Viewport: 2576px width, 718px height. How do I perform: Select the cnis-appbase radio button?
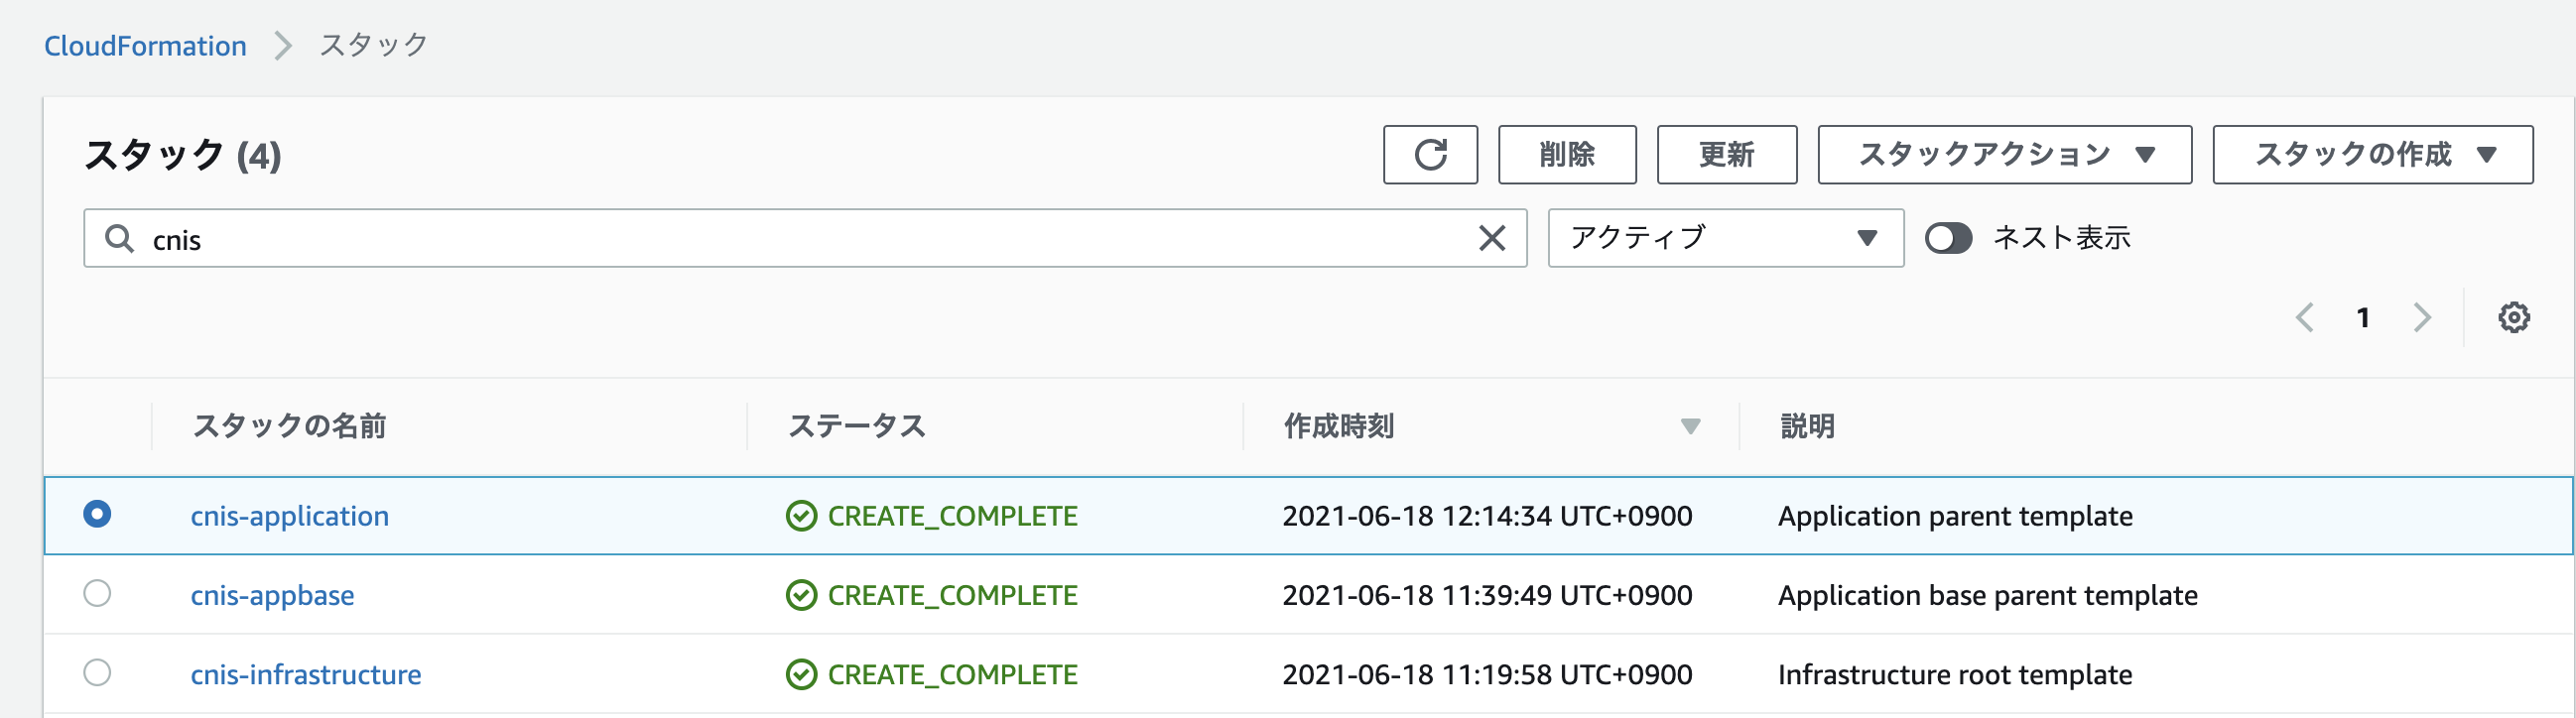[97, 593]
